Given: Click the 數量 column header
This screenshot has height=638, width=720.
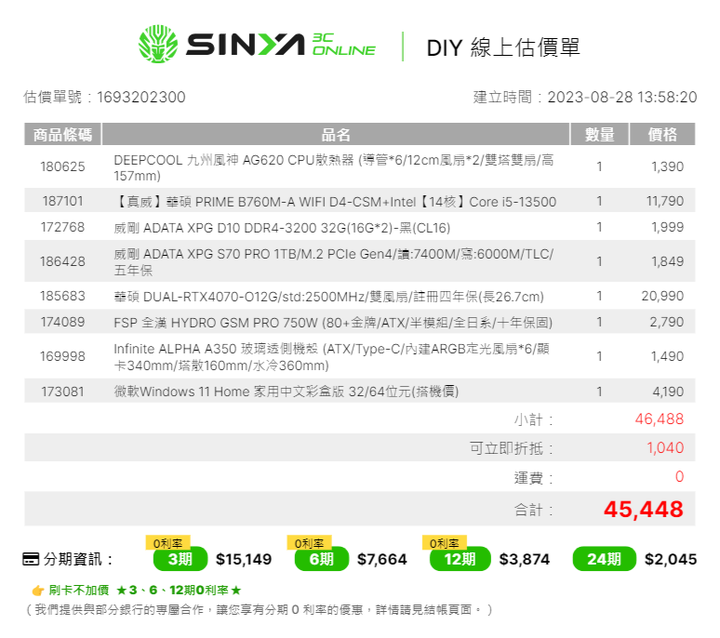Looking at the screenshot, I should (599, 134).
